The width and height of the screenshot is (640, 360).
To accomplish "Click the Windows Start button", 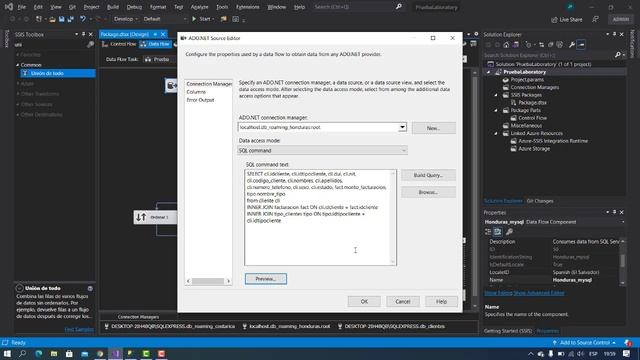I will (x=7, y=354).
